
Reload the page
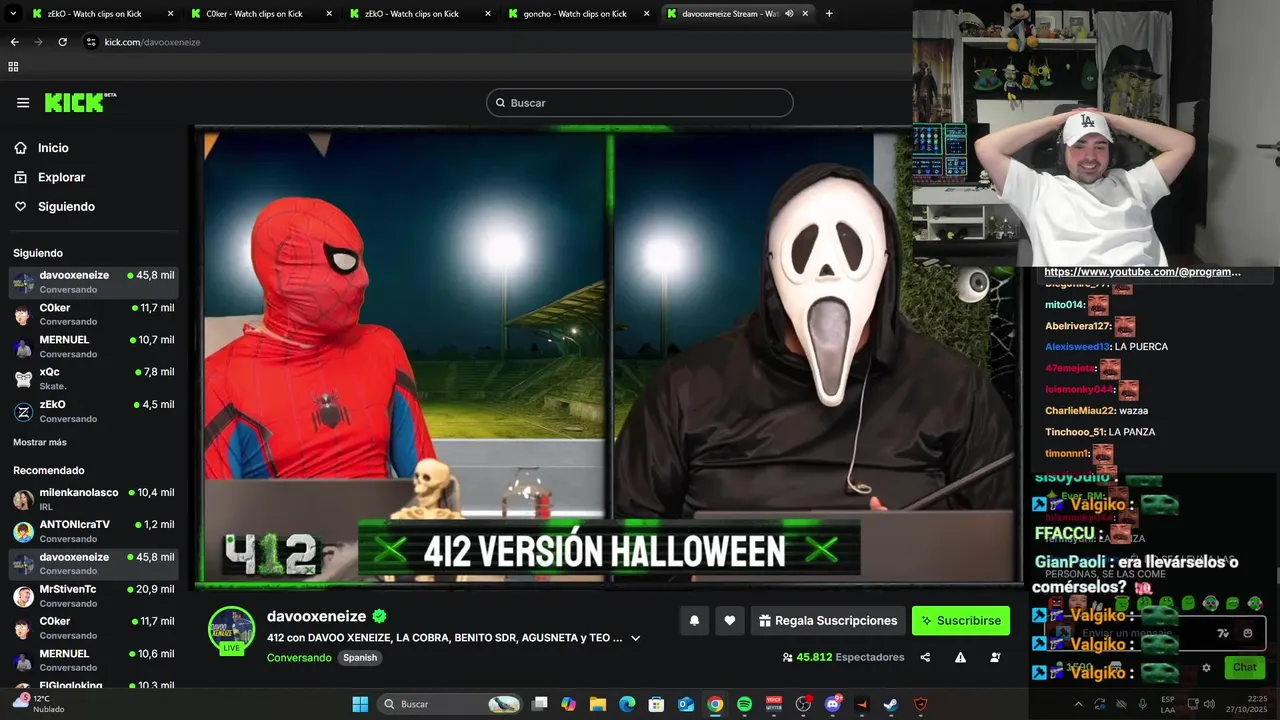coord(62,42)
